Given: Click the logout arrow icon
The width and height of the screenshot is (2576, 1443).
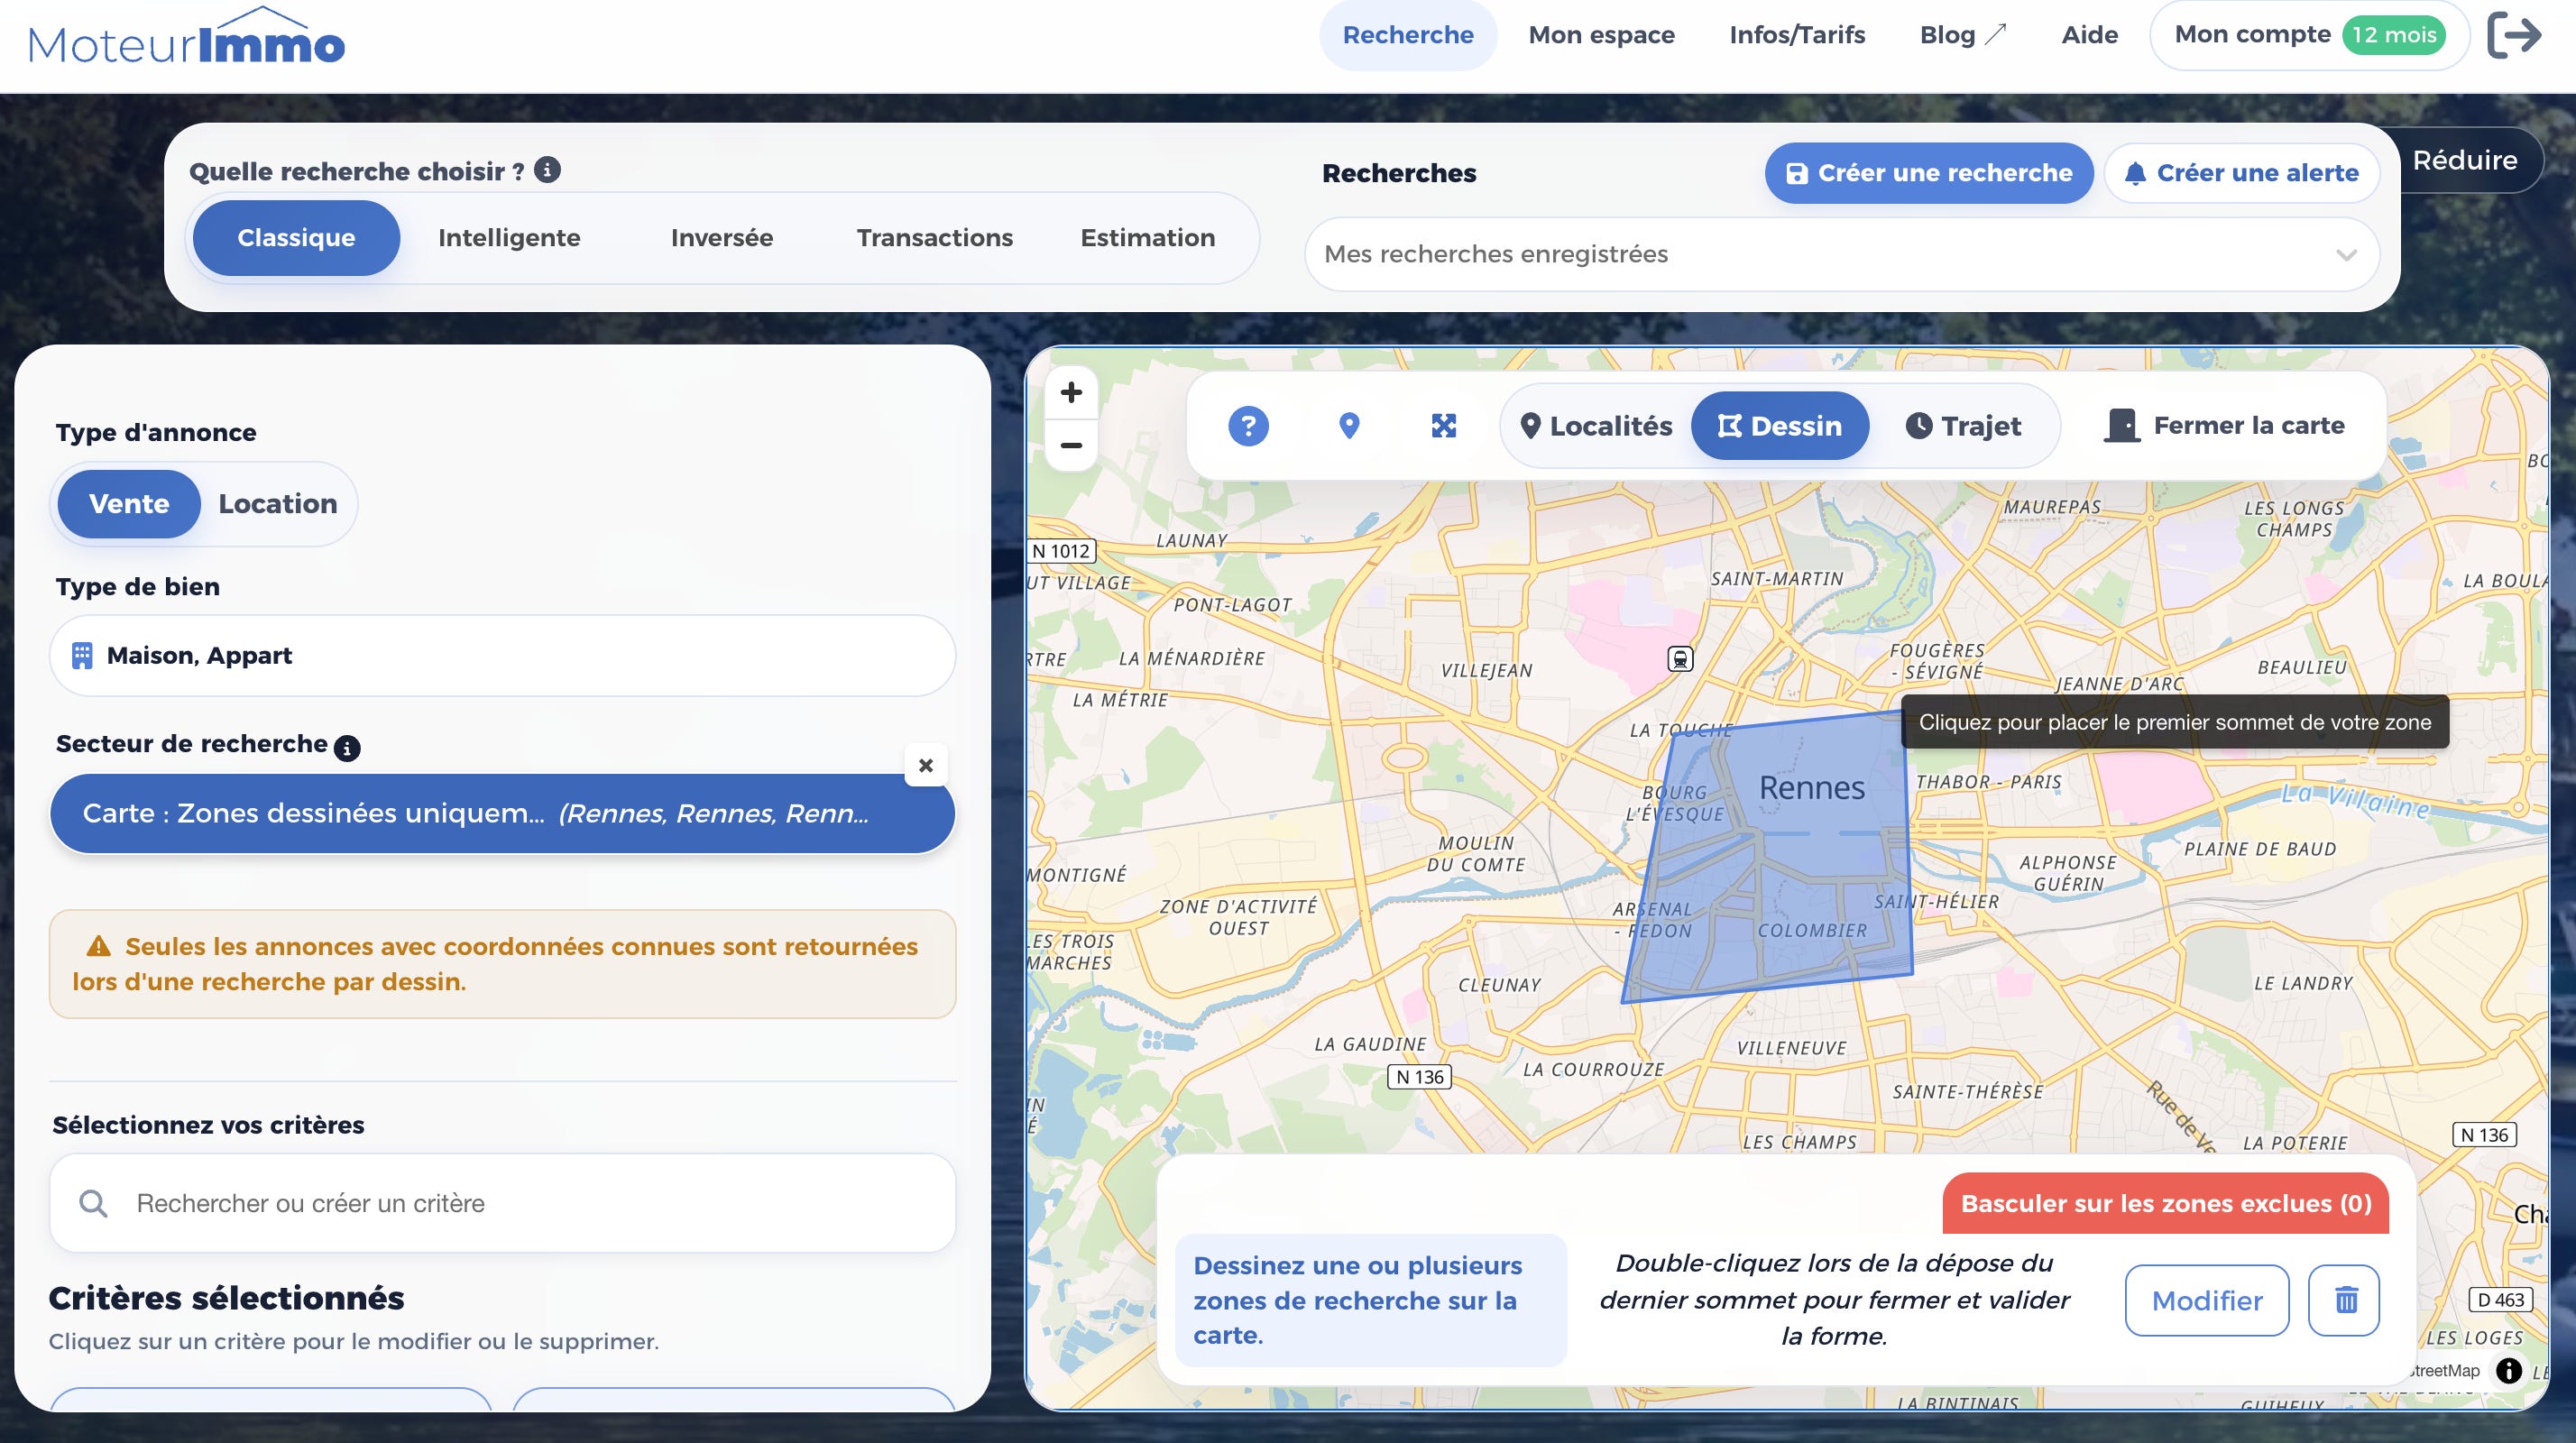Looking at the screenshot, I should click(2514, 35).
